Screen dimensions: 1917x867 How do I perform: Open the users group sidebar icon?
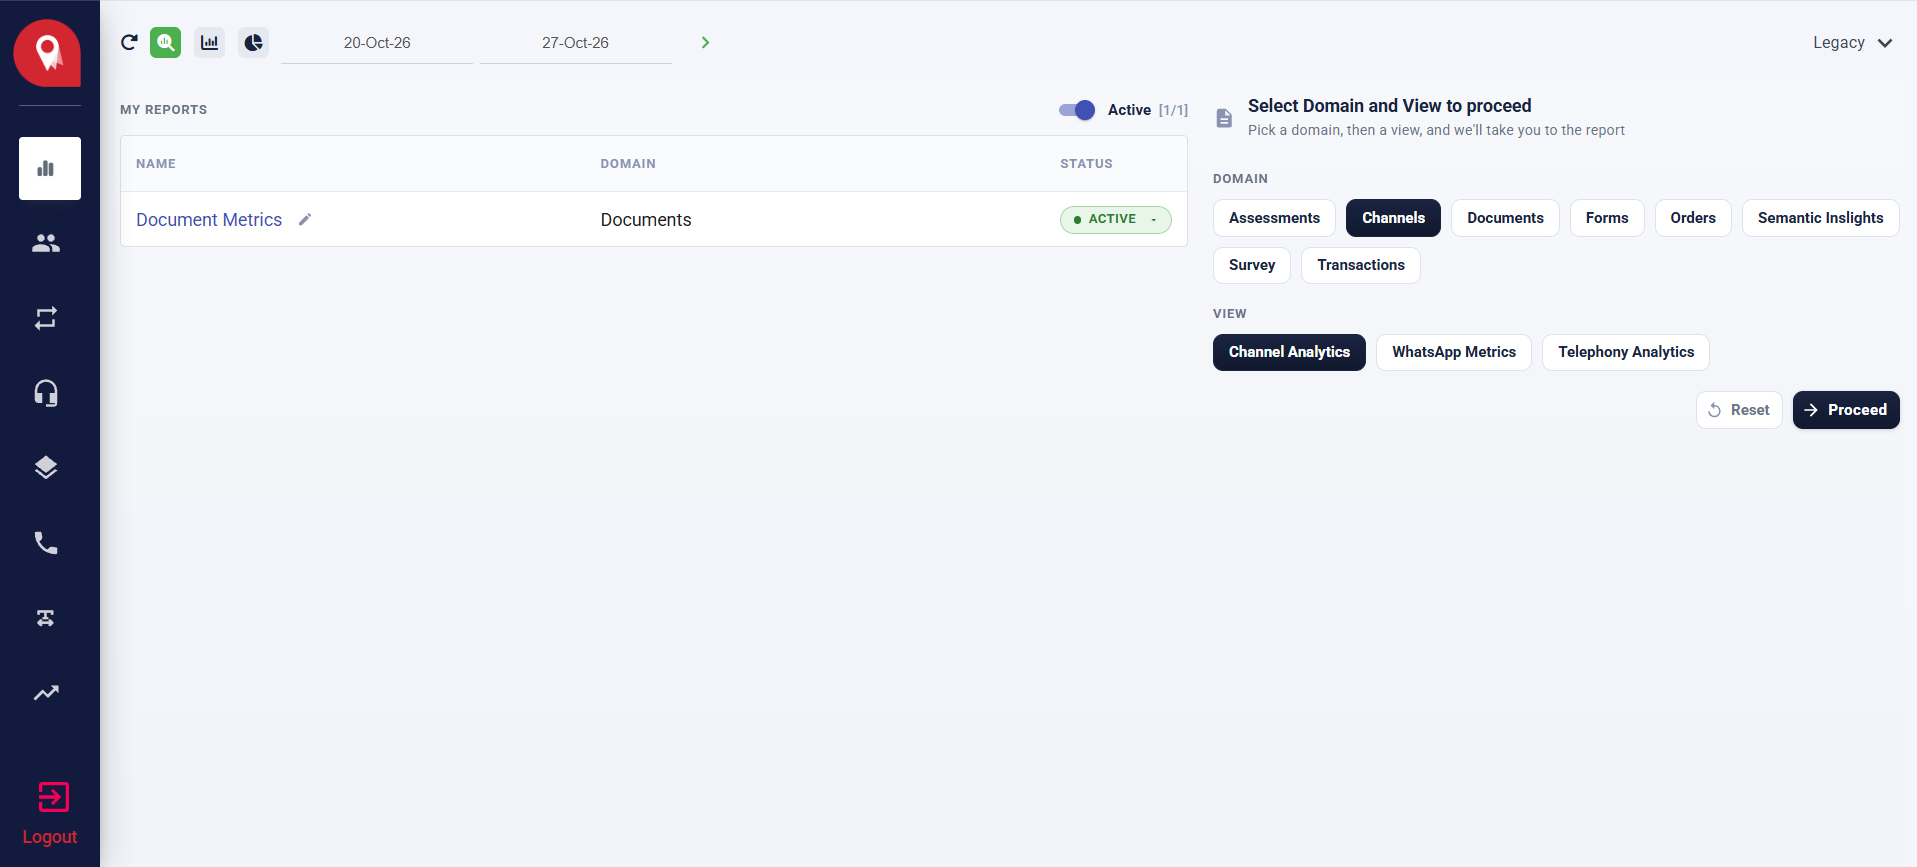(x=46, y=243)
